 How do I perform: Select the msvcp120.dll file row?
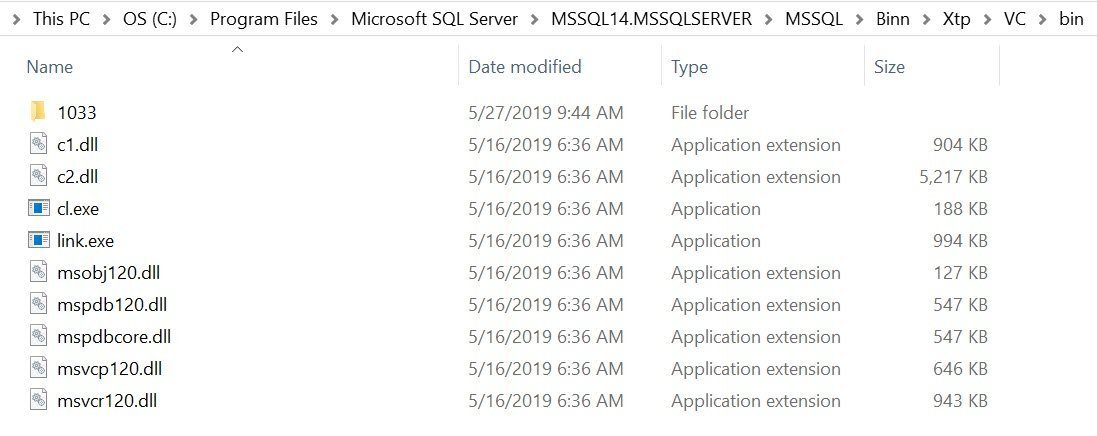[x=509, y=368]
